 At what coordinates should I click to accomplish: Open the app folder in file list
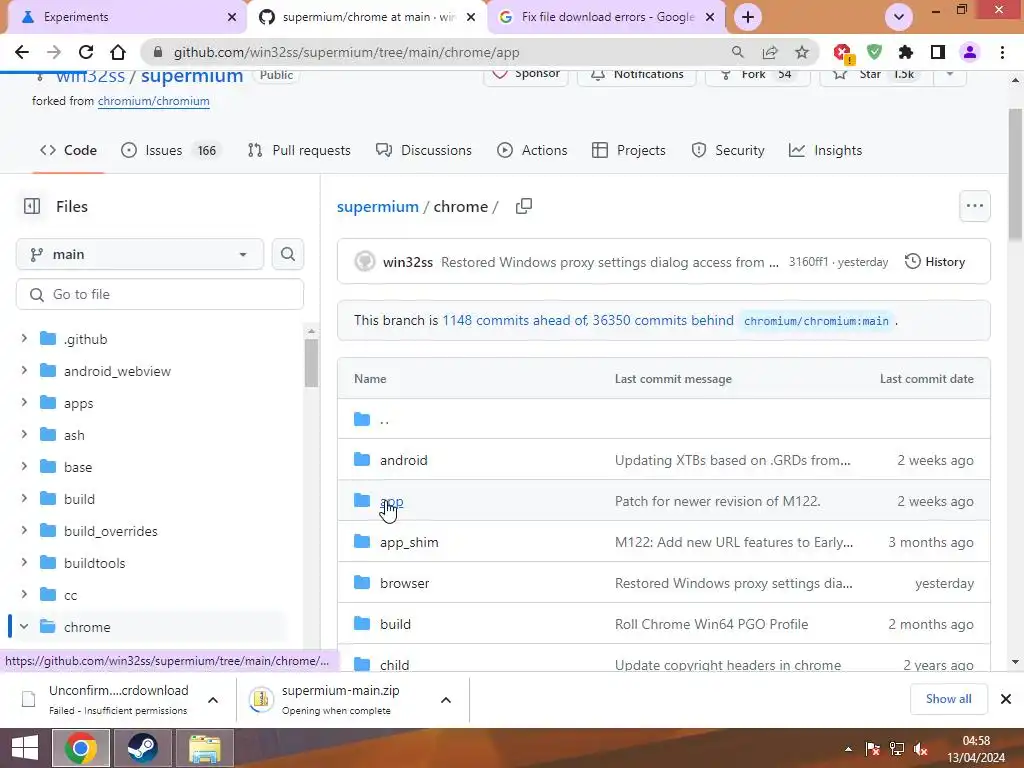click(x=392, y=502)
